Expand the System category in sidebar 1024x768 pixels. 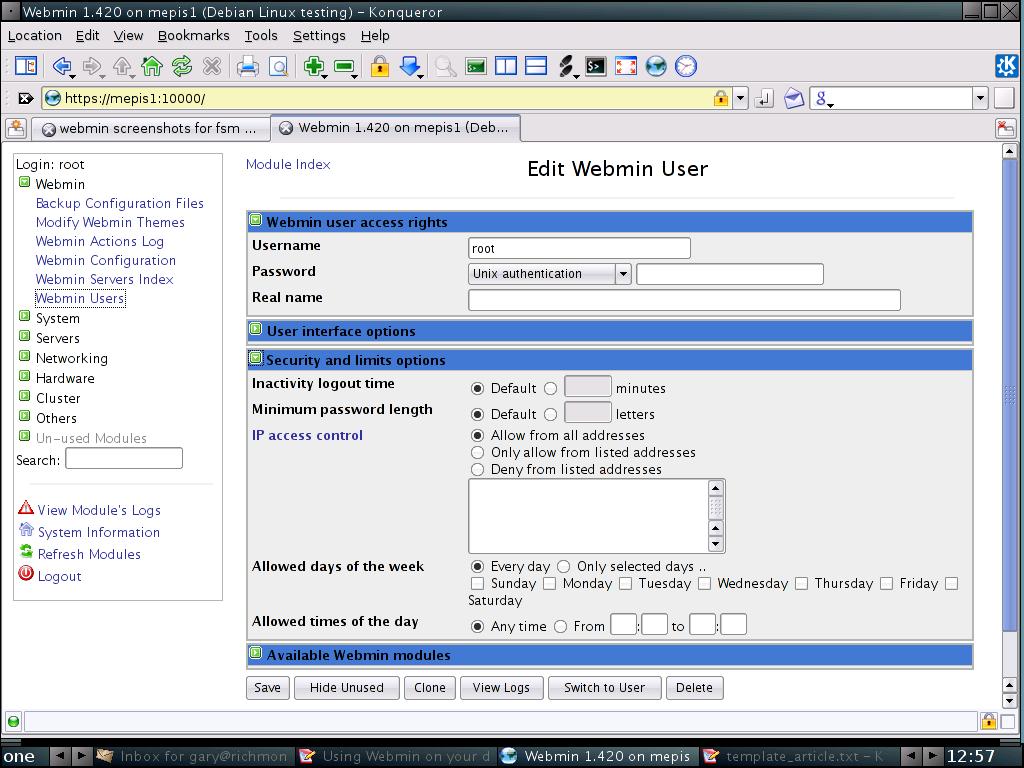24,317
